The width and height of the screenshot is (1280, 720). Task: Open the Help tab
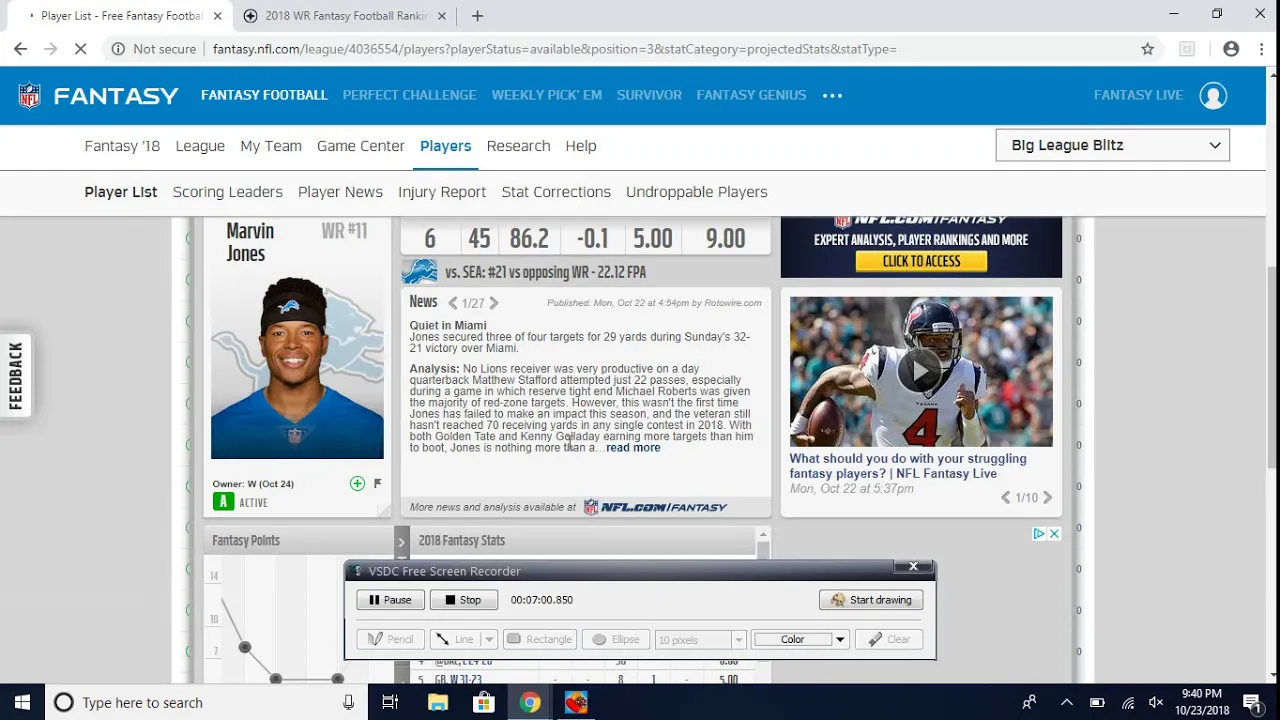(581, 146)
